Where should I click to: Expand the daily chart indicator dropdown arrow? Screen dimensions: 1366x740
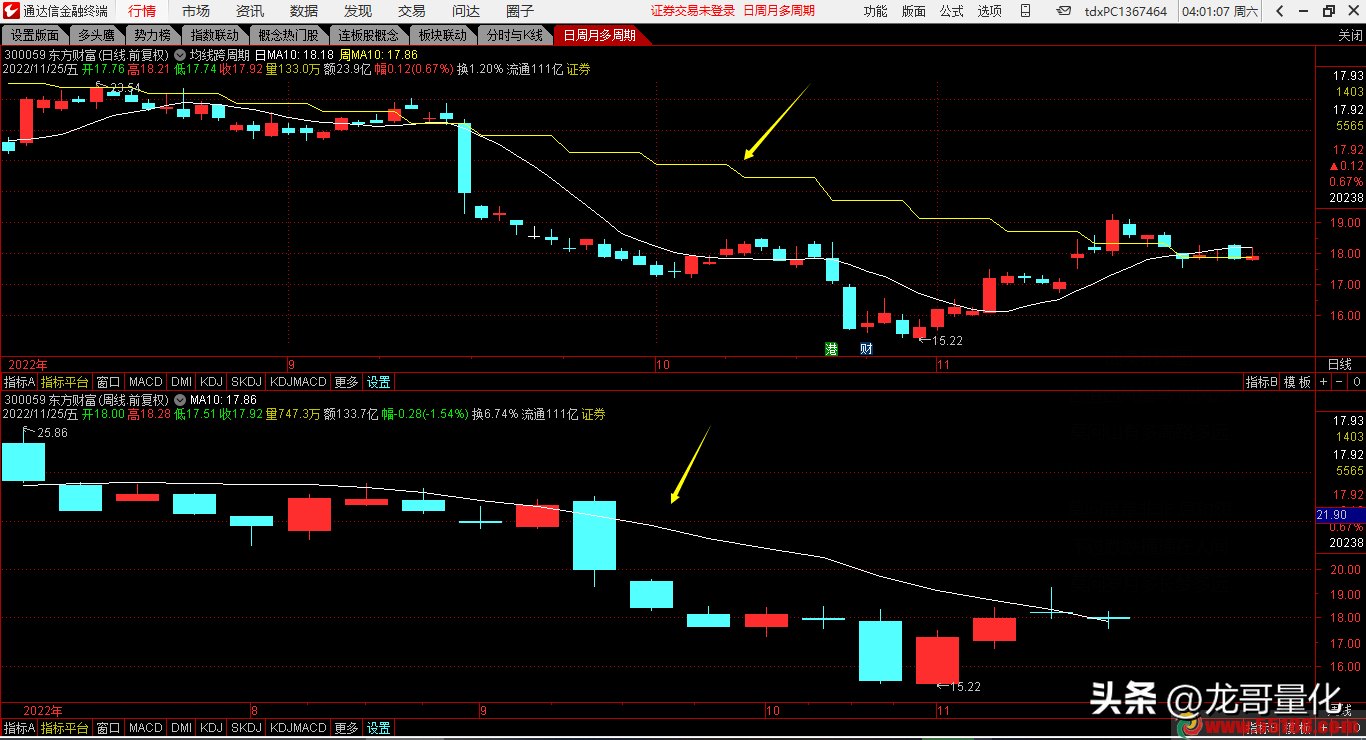(x=180, y=55)
